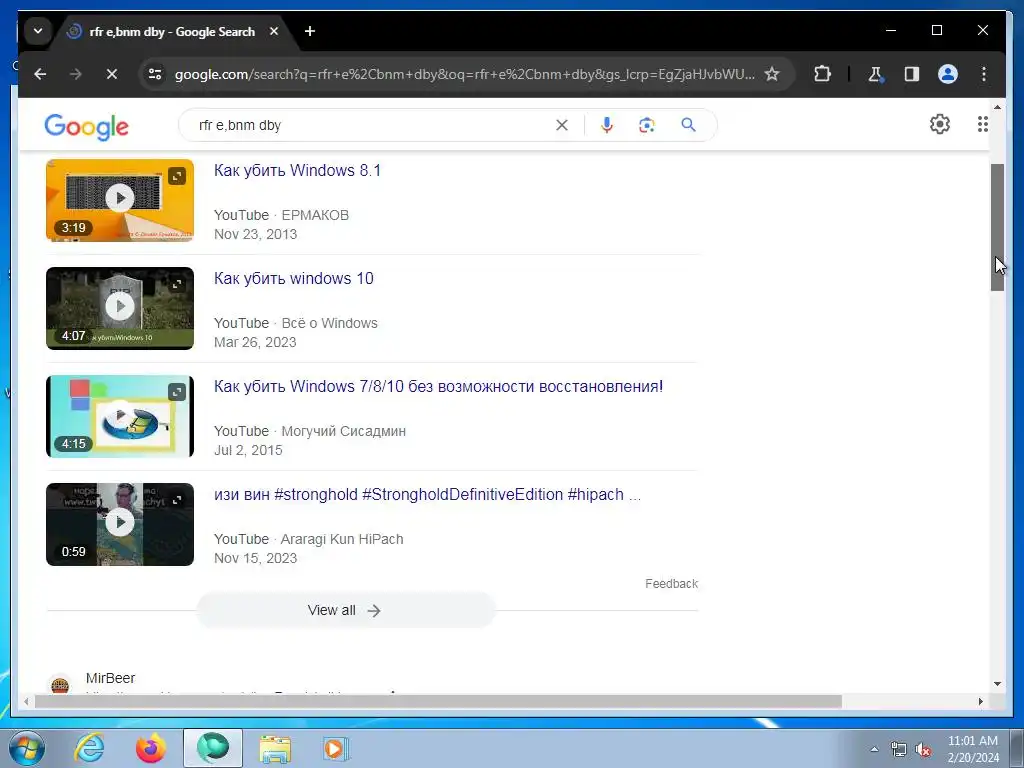Submit search with the magnifier icon
This screenshot has width=1024, height=768.
pyautogui.click(x=688, y=125)
